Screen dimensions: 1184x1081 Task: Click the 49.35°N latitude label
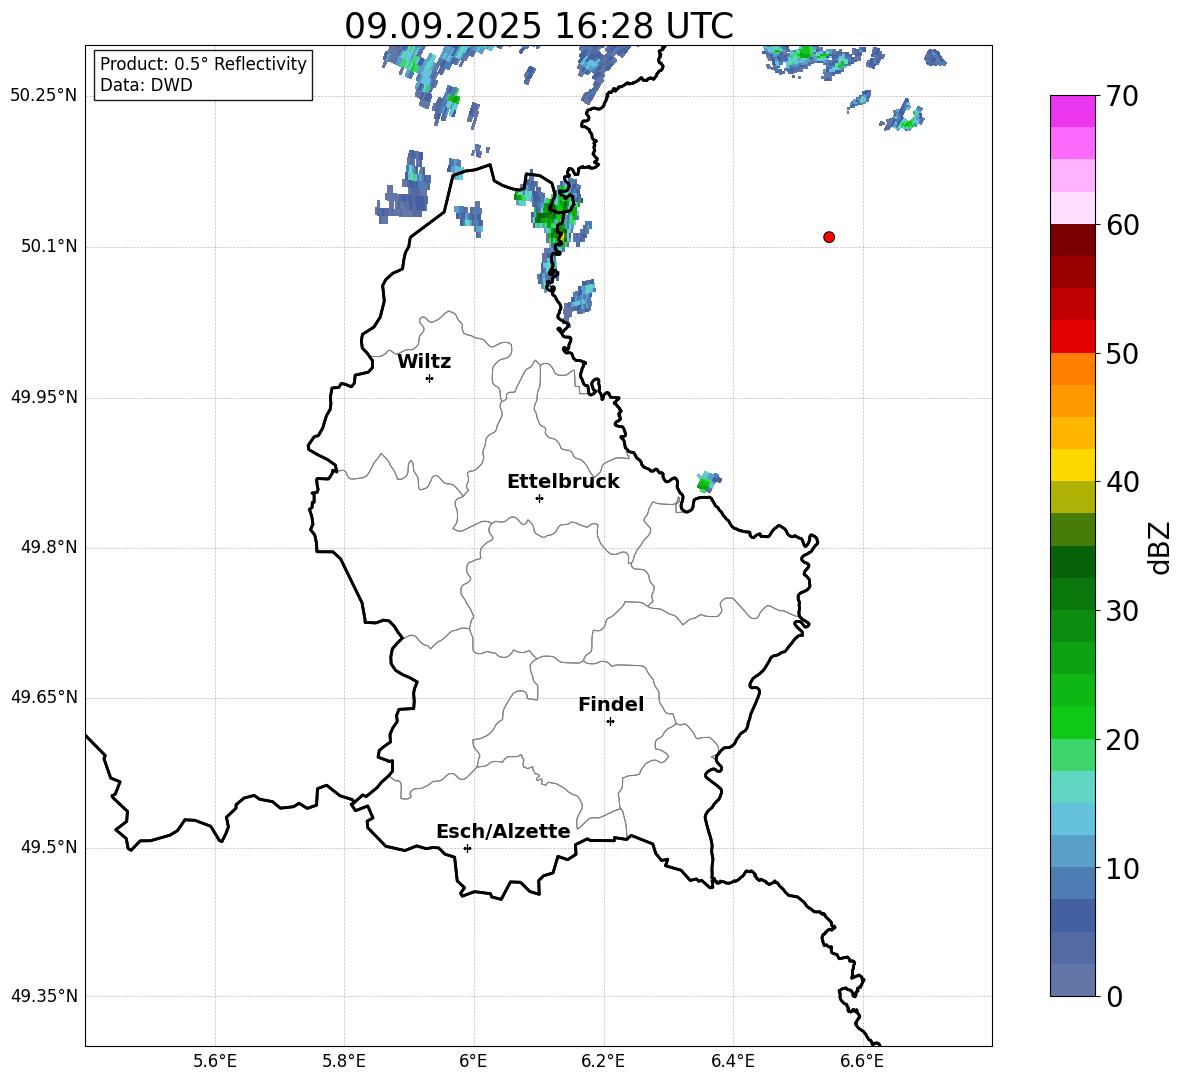pyautogui.click(x=44, y=996)
